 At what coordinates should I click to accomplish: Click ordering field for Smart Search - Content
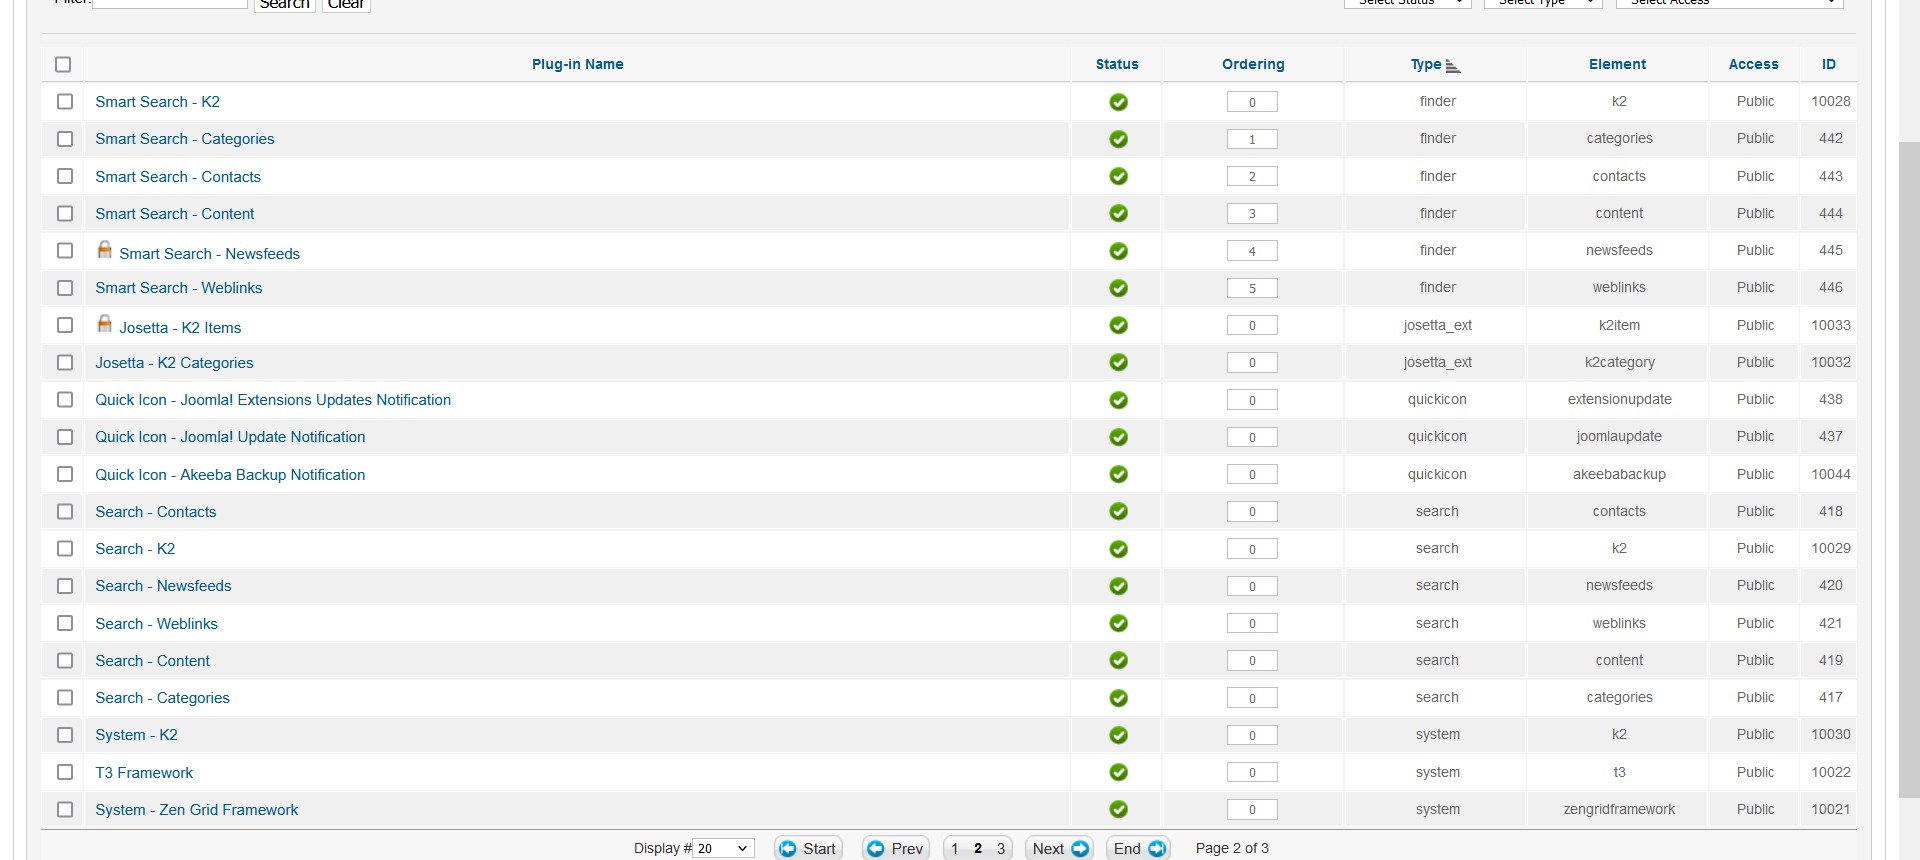tap(1252, 213)
